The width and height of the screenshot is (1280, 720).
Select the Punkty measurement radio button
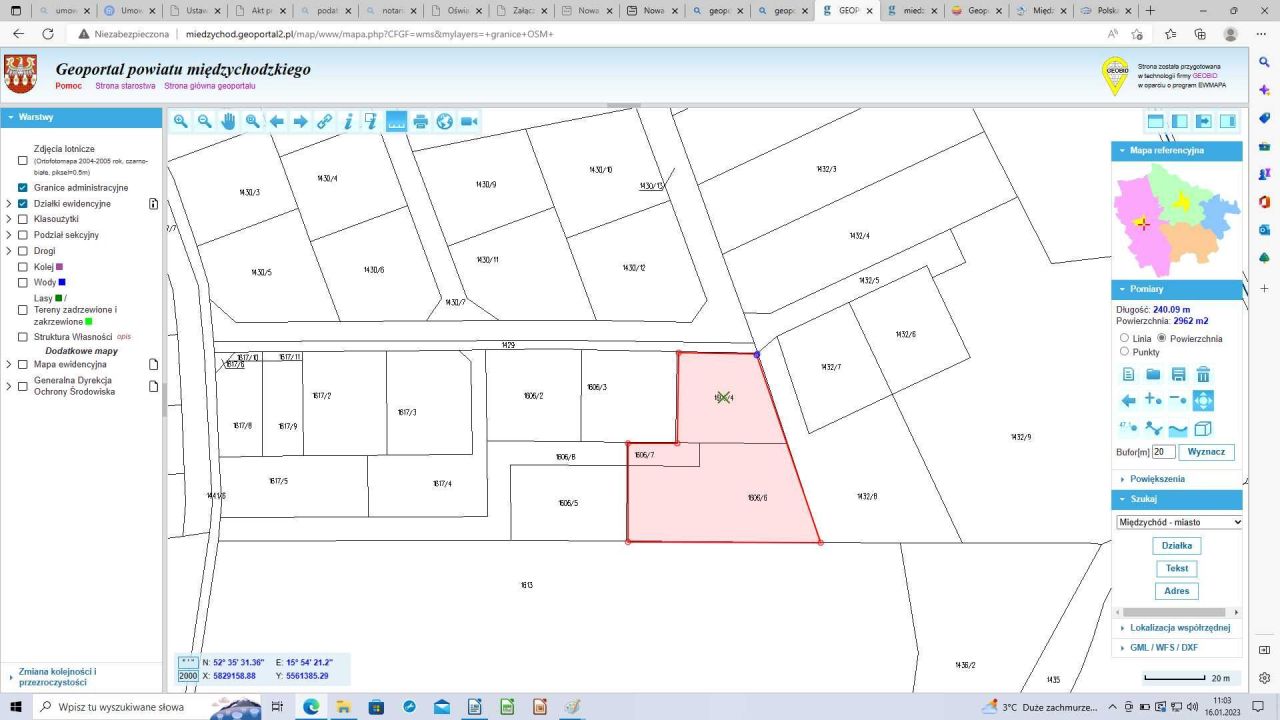coord(1124,351)
